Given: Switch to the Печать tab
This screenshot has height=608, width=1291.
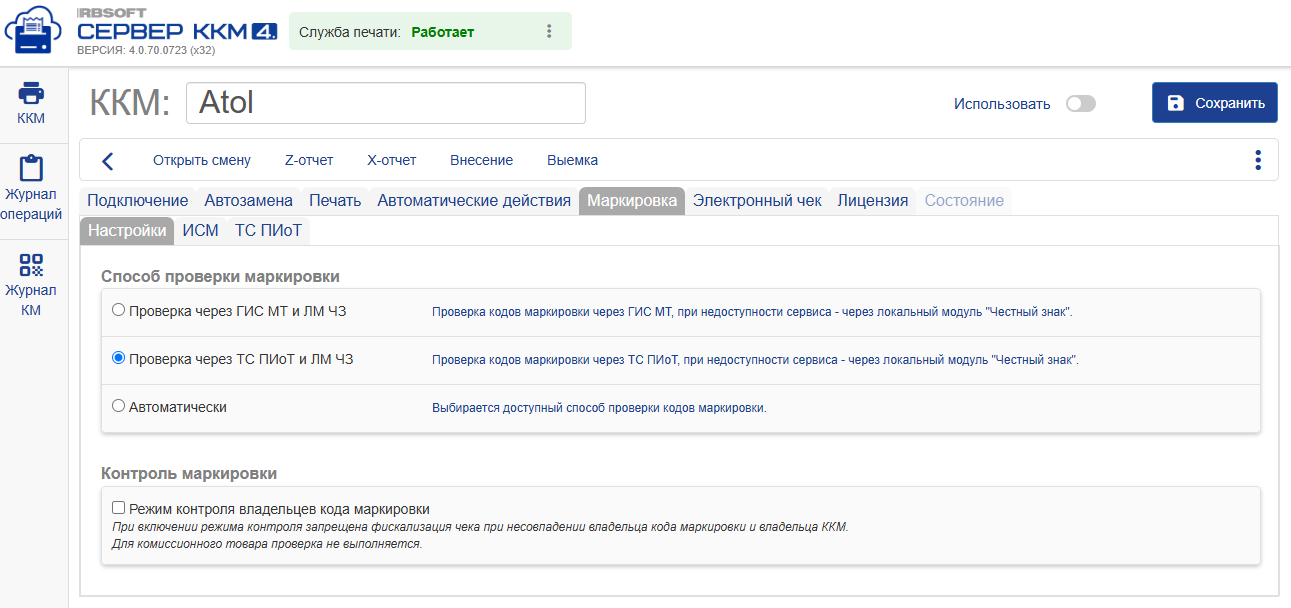Looking at the screenshot, I should point(335,200).
